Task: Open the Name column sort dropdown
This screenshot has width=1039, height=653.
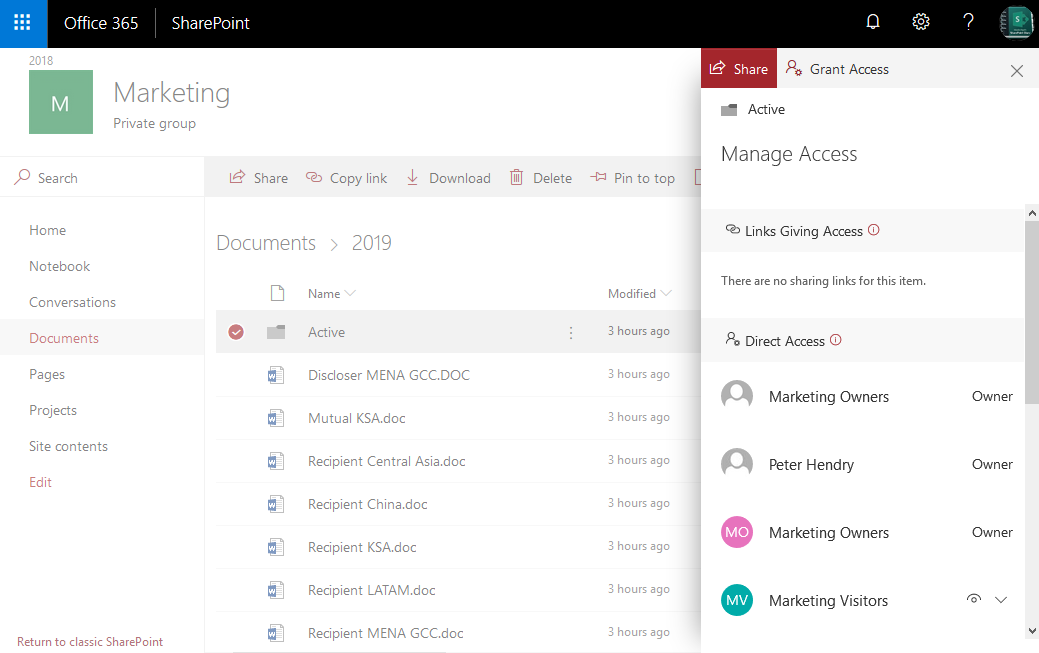Action: 351,293
